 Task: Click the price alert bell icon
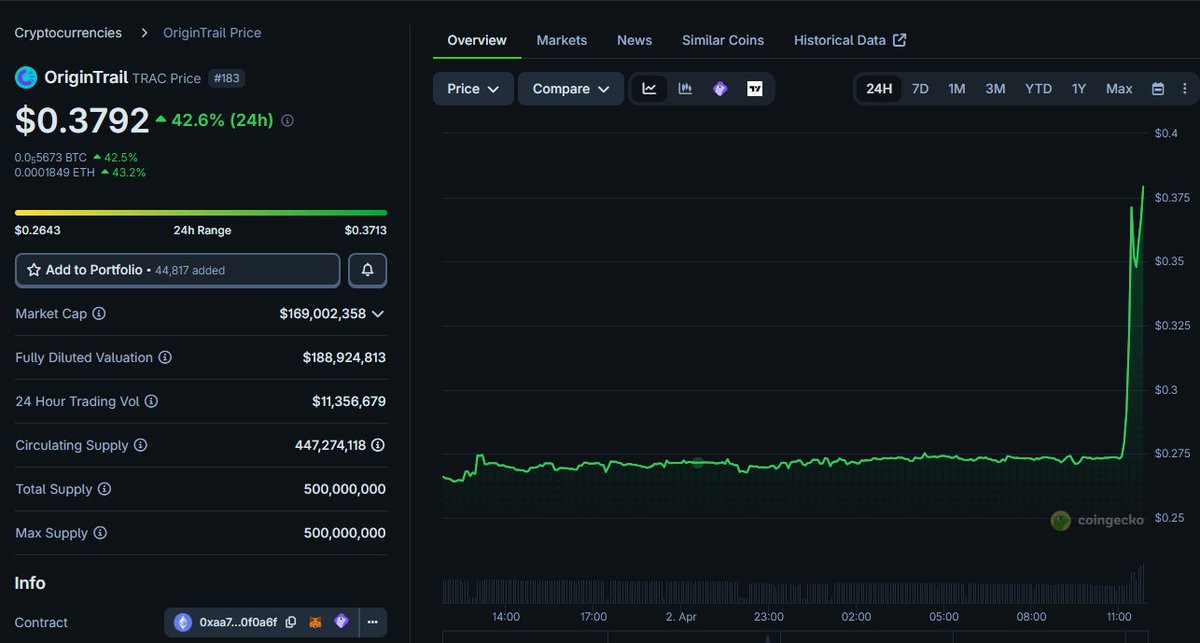click(368, 270)
